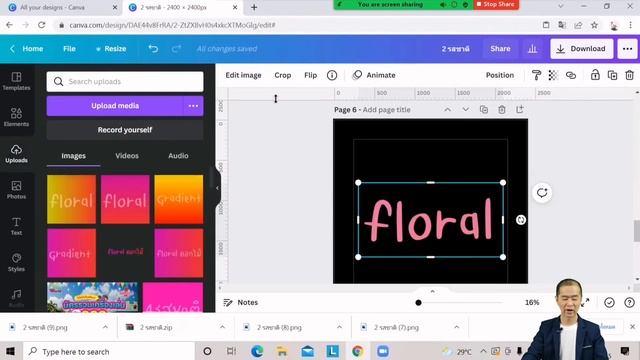Click the link chain icon
Viewport: 640px width, 360px height.
point(571,75)
